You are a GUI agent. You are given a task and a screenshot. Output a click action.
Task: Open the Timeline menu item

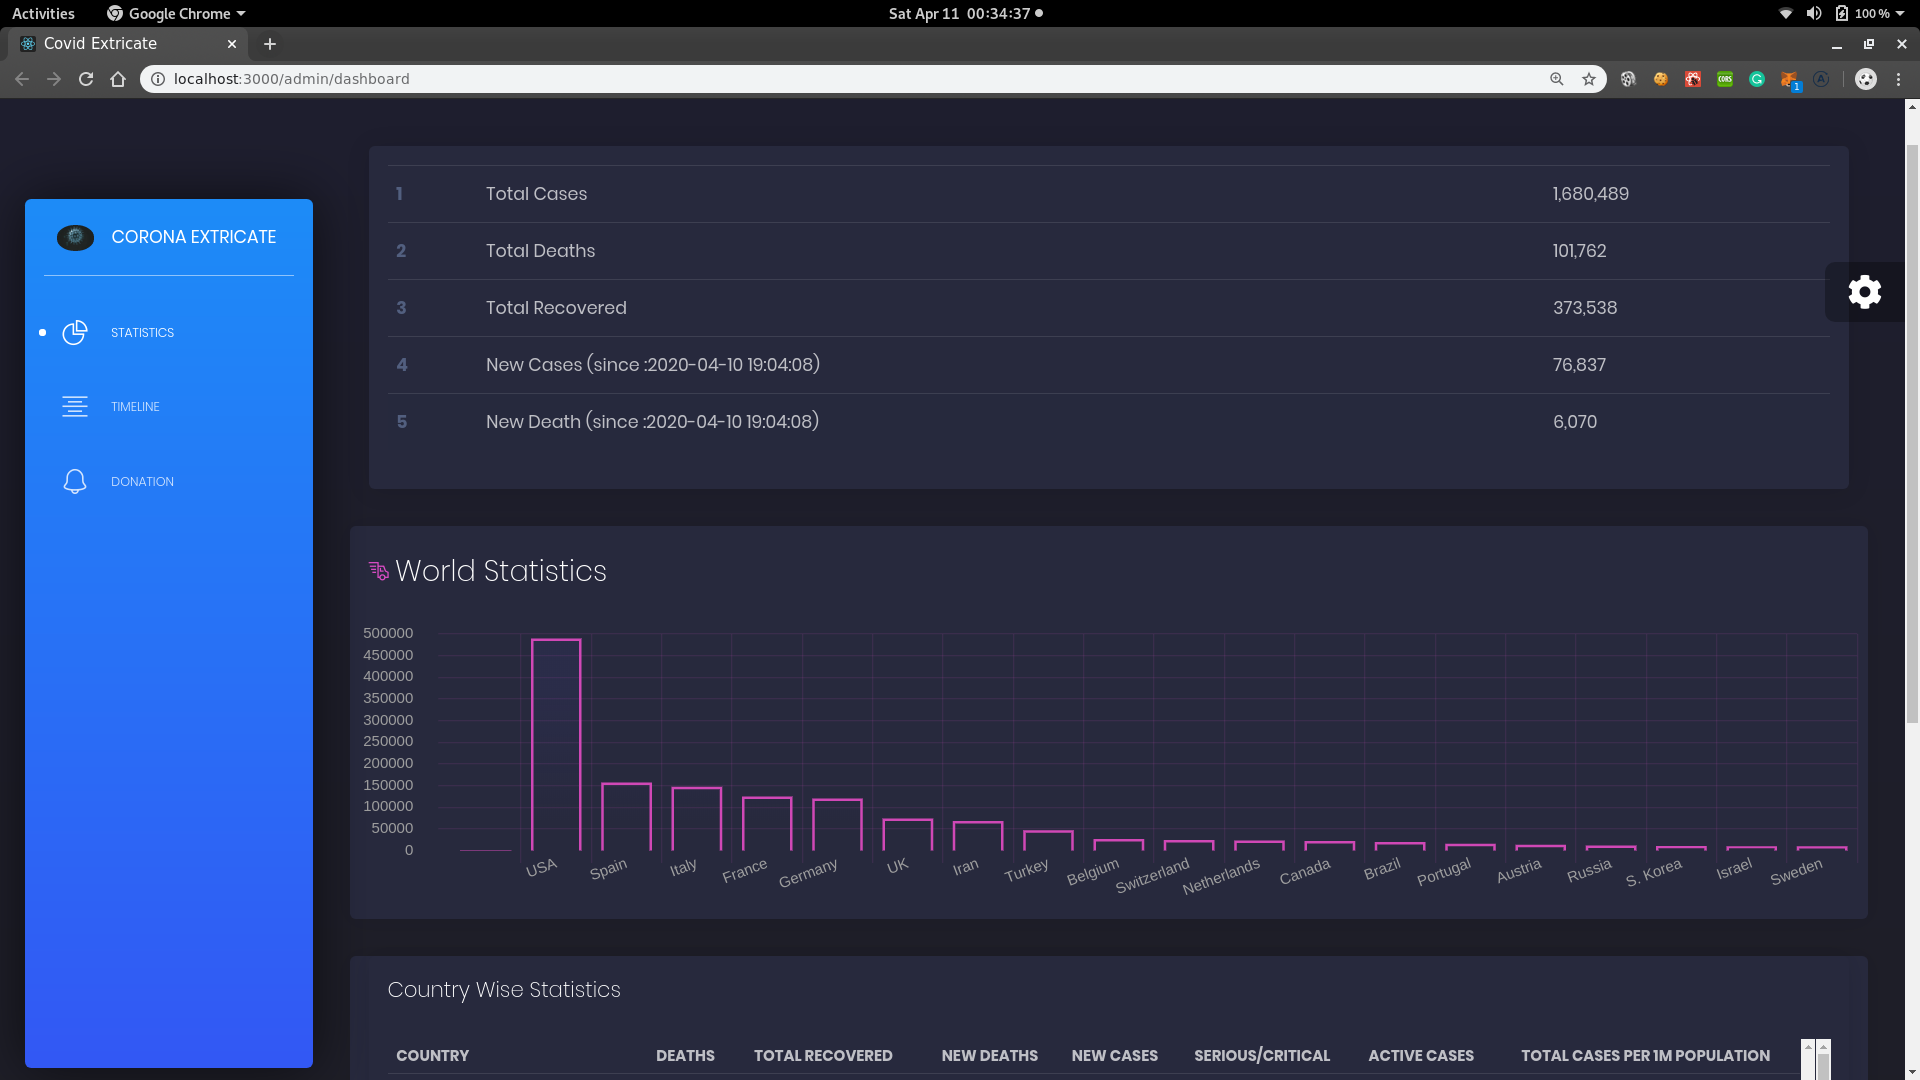[135, 407]
